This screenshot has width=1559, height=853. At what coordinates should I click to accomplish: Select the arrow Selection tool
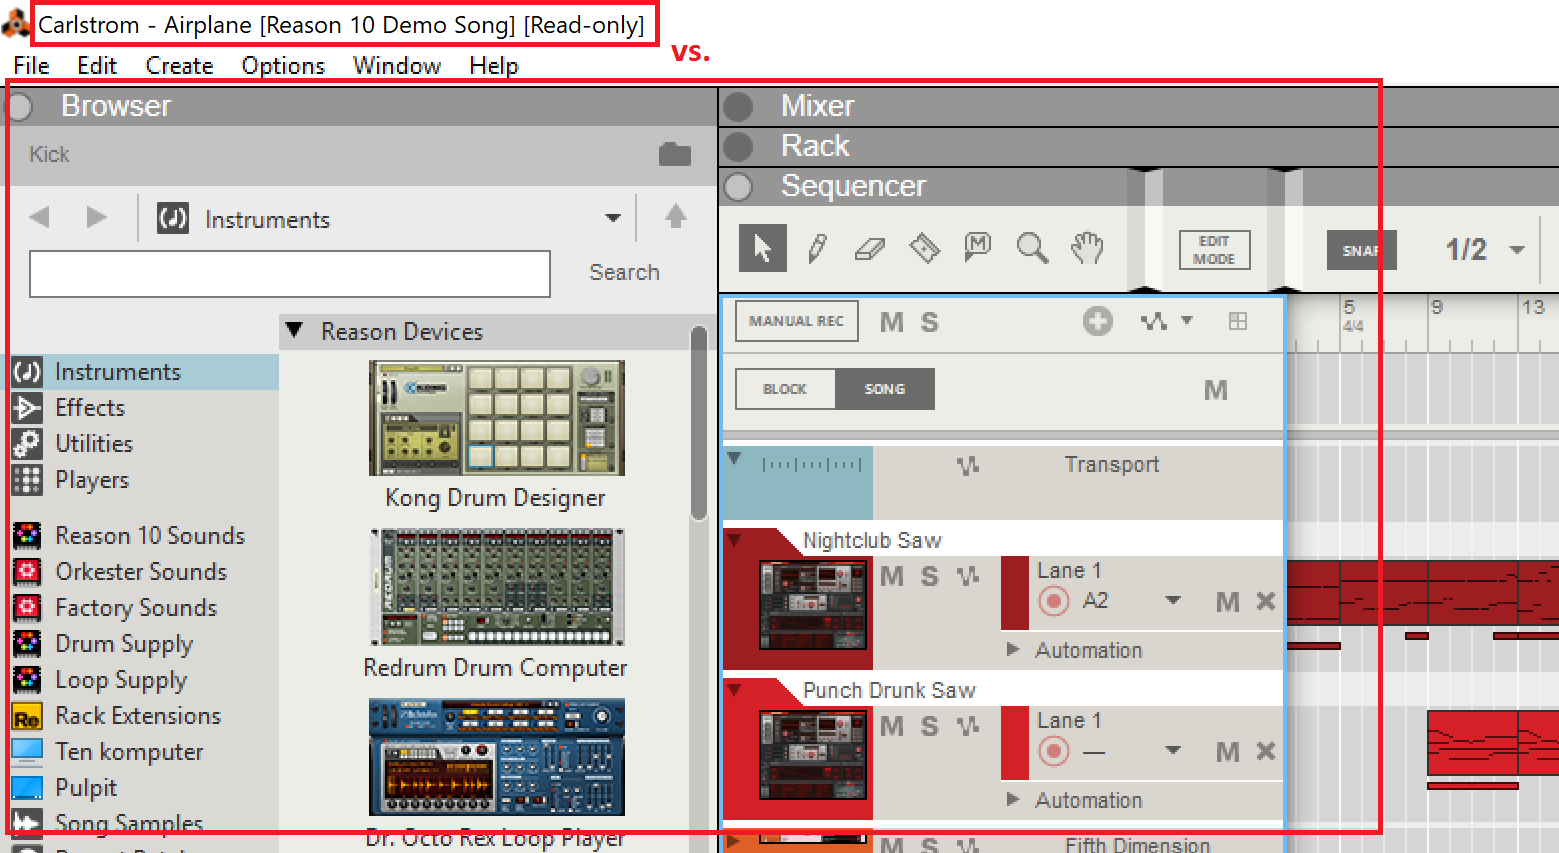click(763, 248)
